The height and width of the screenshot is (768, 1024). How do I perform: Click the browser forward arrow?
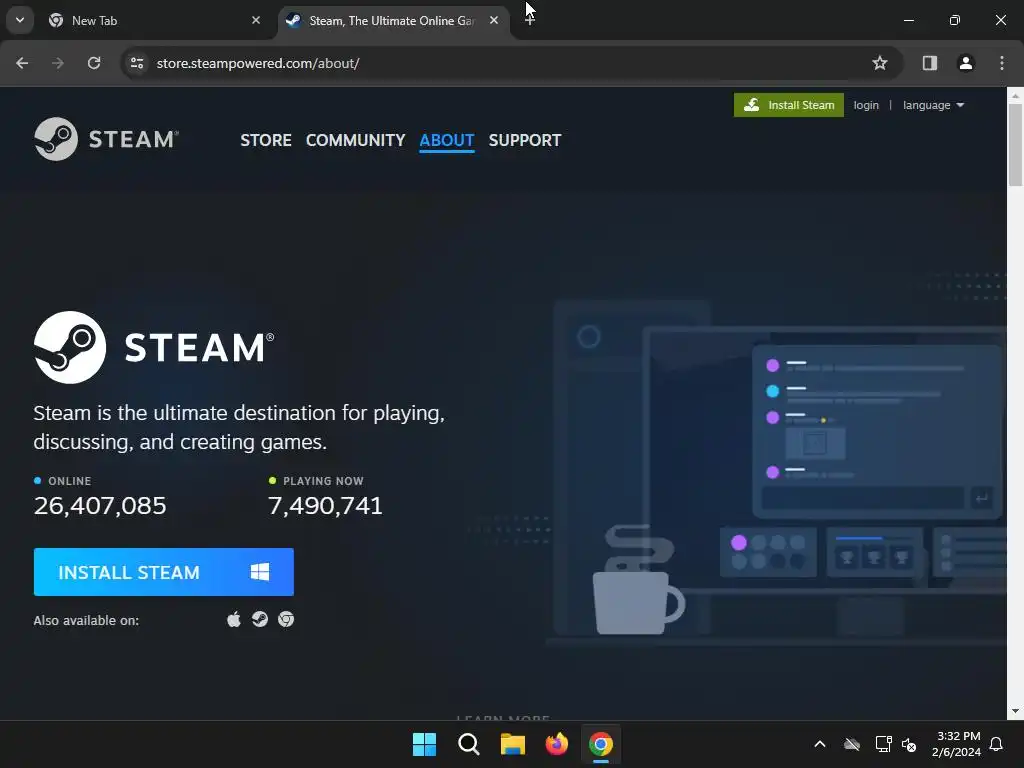pyautogui.click(x=58, y=63)
